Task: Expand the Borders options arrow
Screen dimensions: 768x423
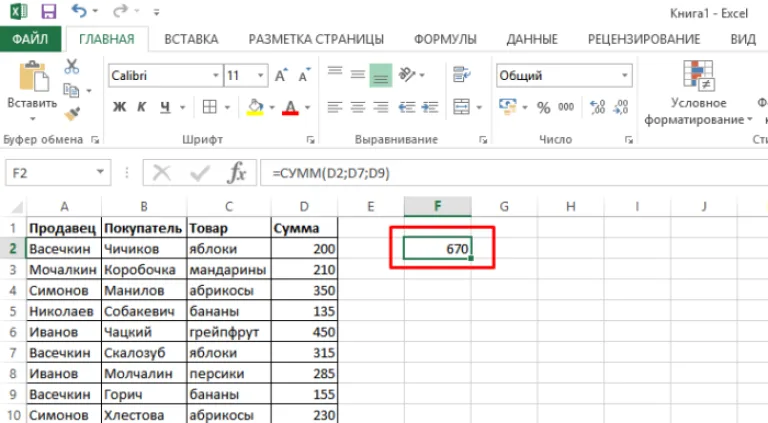Action: click(x=227, y=107)
